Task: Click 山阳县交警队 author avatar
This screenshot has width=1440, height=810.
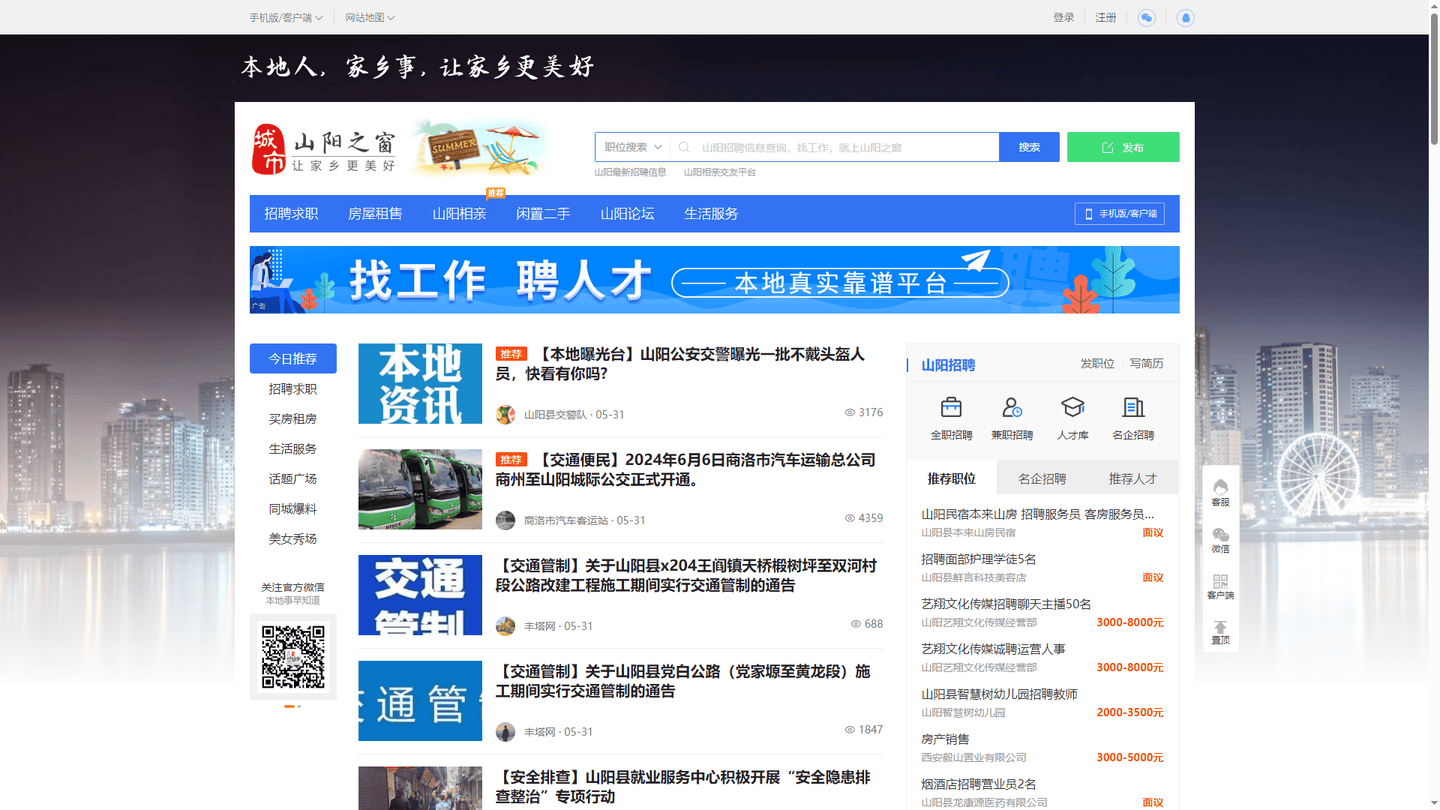Action: click(506, 414)
